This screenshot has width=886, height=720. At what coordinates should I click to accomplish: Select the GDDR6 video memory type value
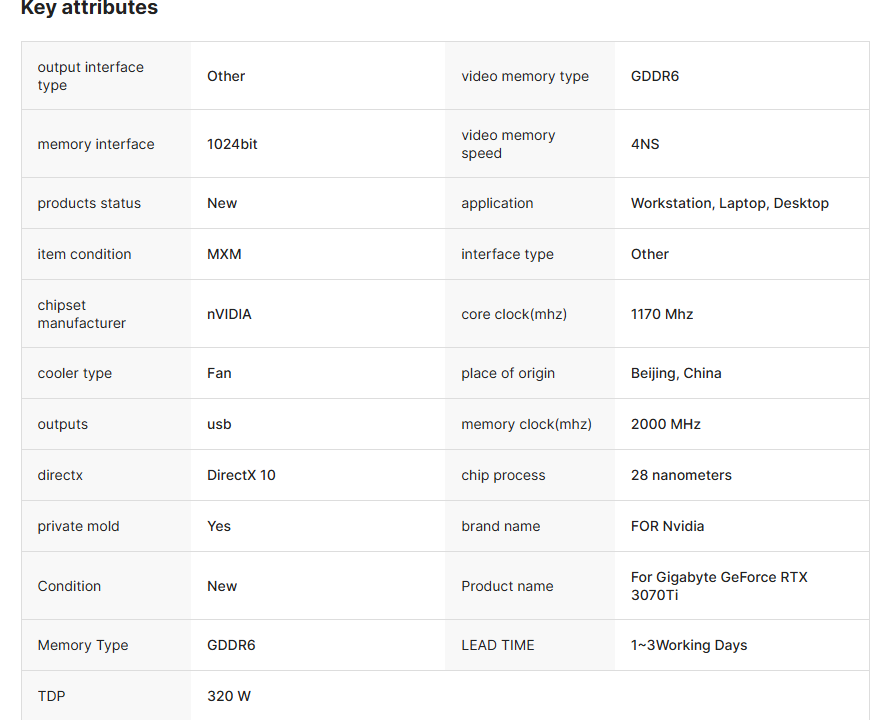tap(654, 76)
